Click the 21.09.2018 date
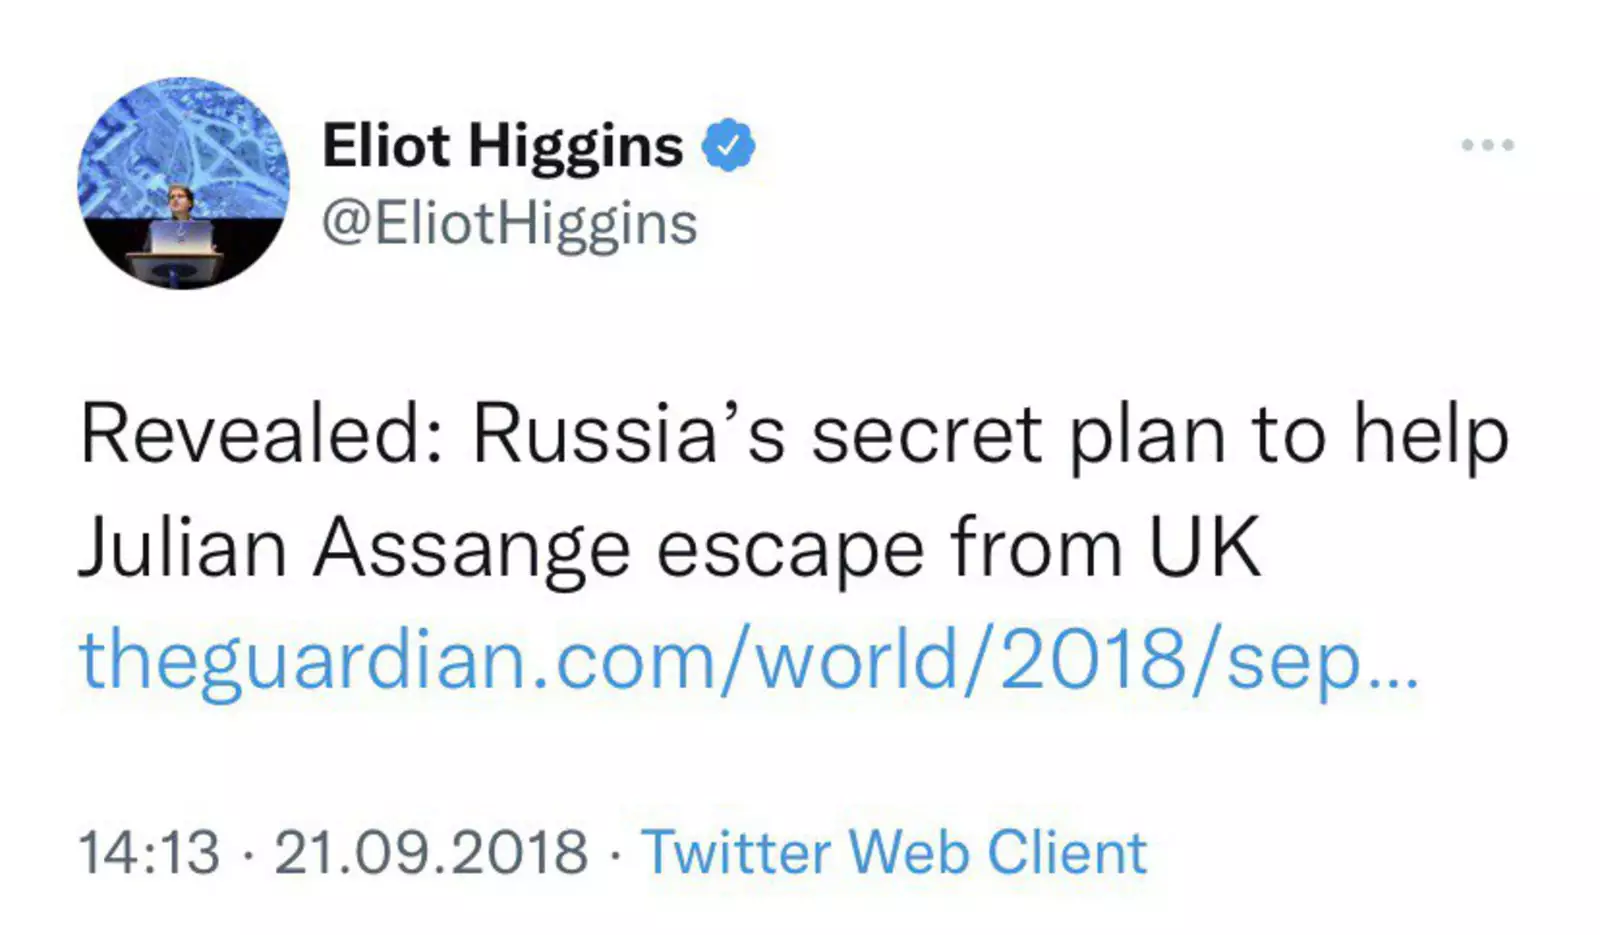Viewport: 1600px width, 935px height. pos(431,853)
